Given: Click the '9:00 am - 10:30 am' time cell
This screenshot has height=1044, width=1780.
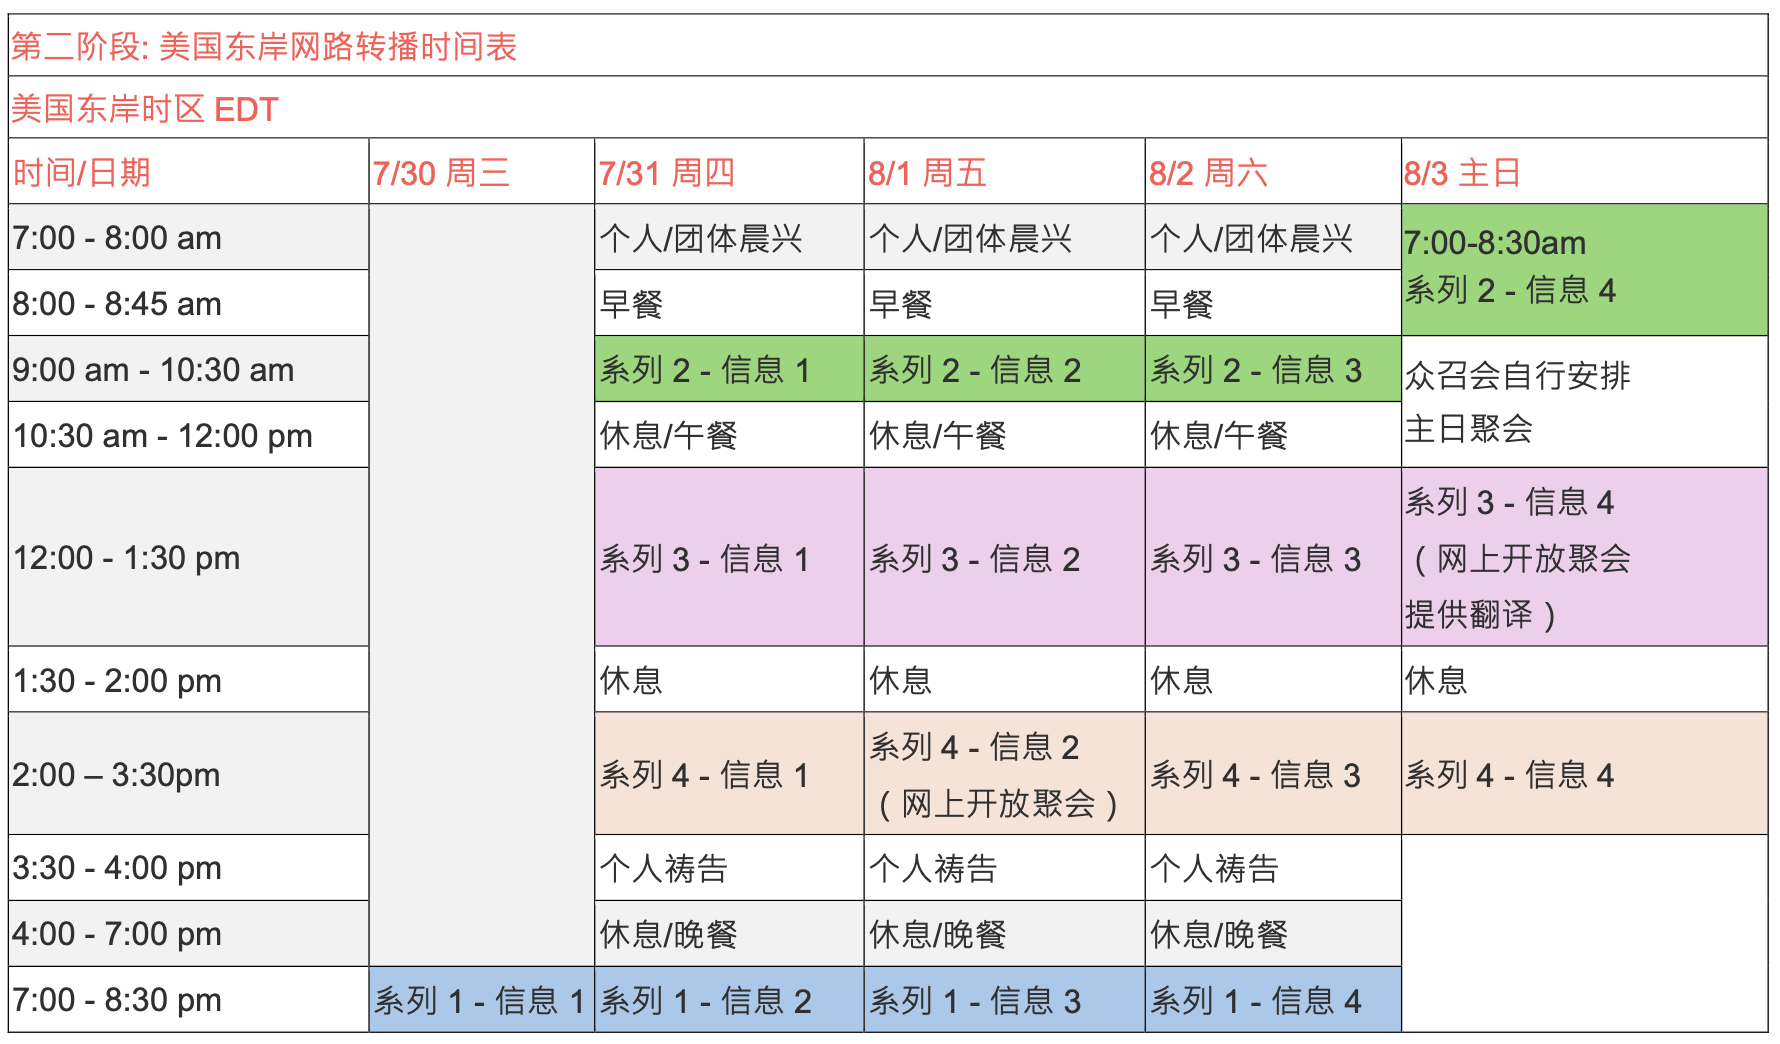Looking at the screenshot, I should click(189, 369).
